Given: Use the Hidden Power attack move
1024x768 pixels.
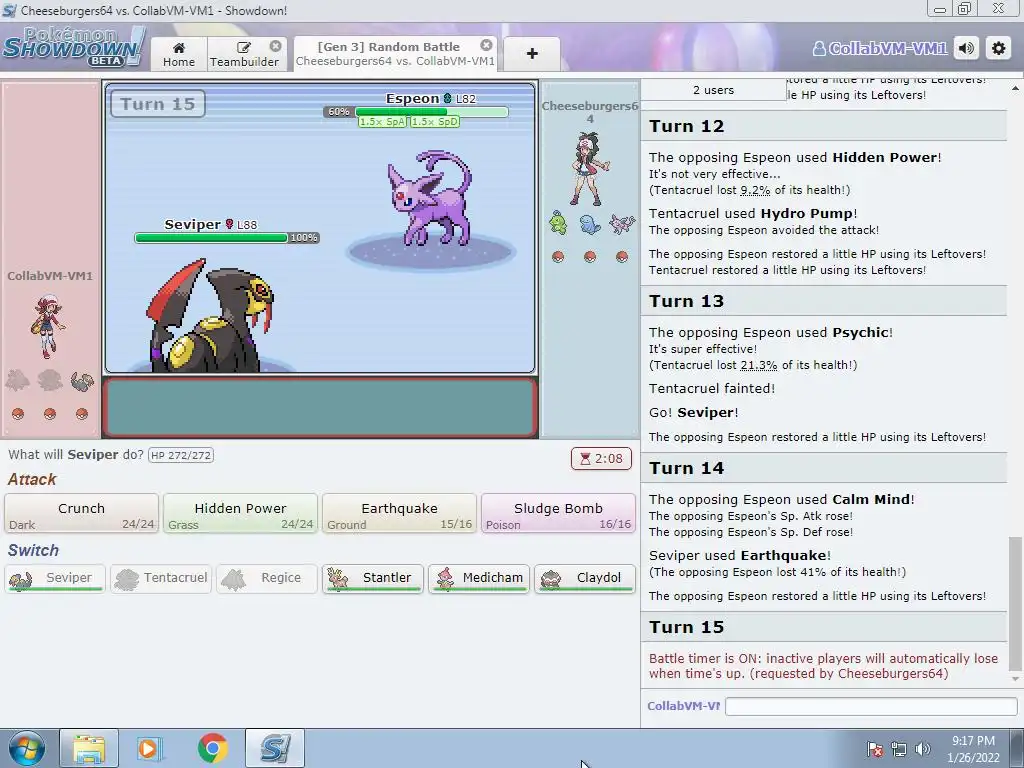Looking at the screenshot, I should point(240,513).
